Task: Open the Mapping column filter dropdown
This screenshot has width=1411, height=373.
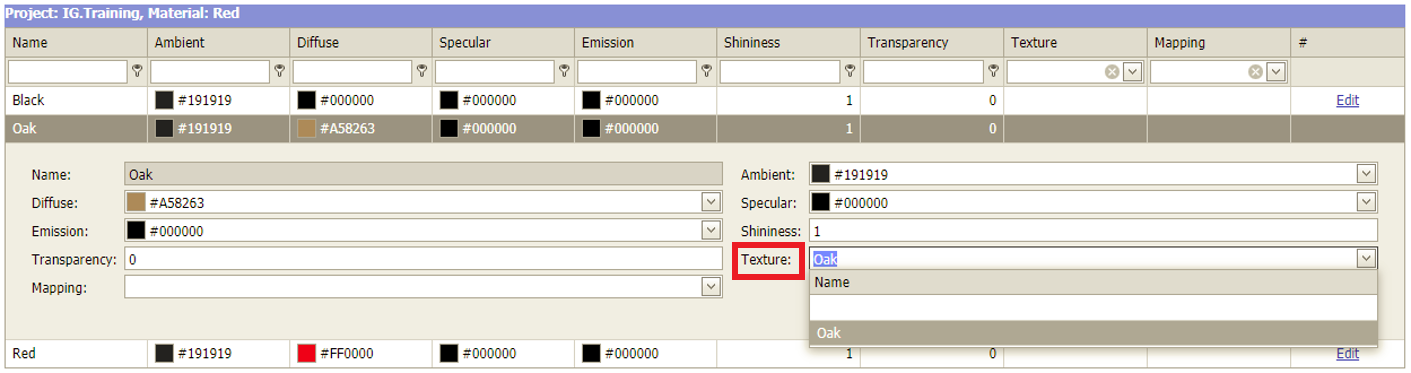Action: 1275,71
